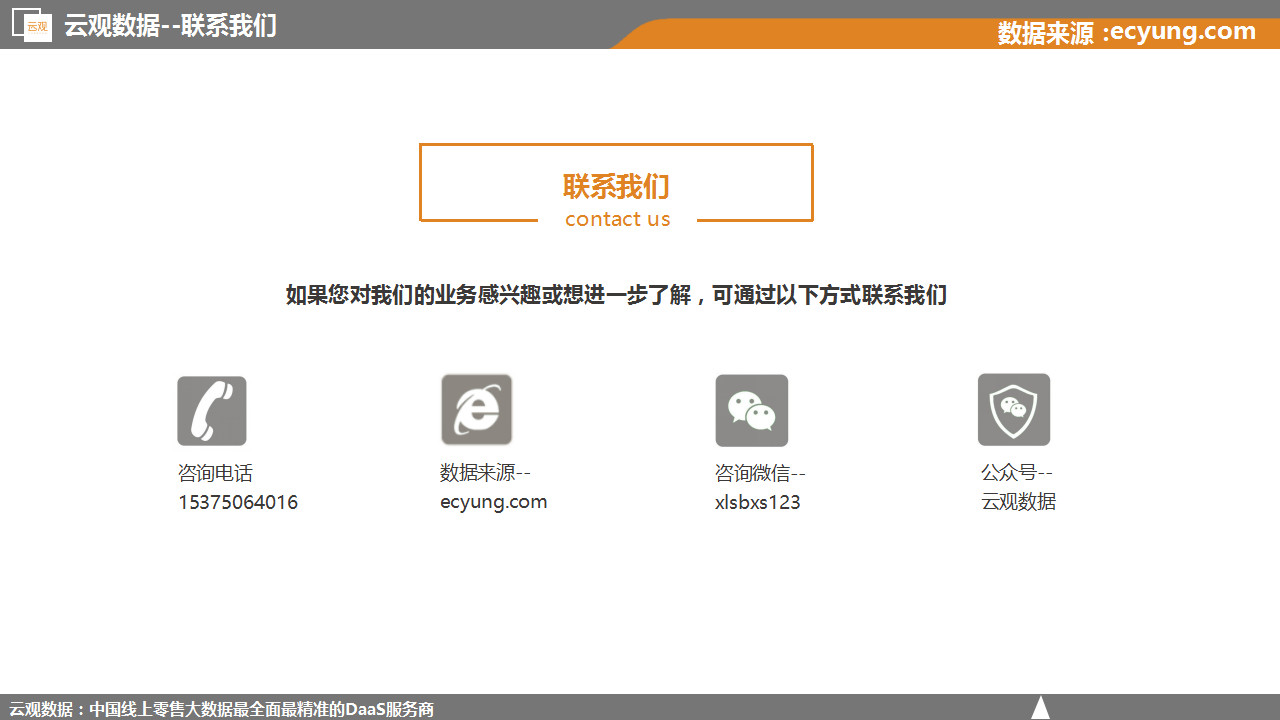Screen dimensions: 1280x720
Task: Click the bold intro sentence 如果您对我们的业务感兴趣
Action: 616,295
